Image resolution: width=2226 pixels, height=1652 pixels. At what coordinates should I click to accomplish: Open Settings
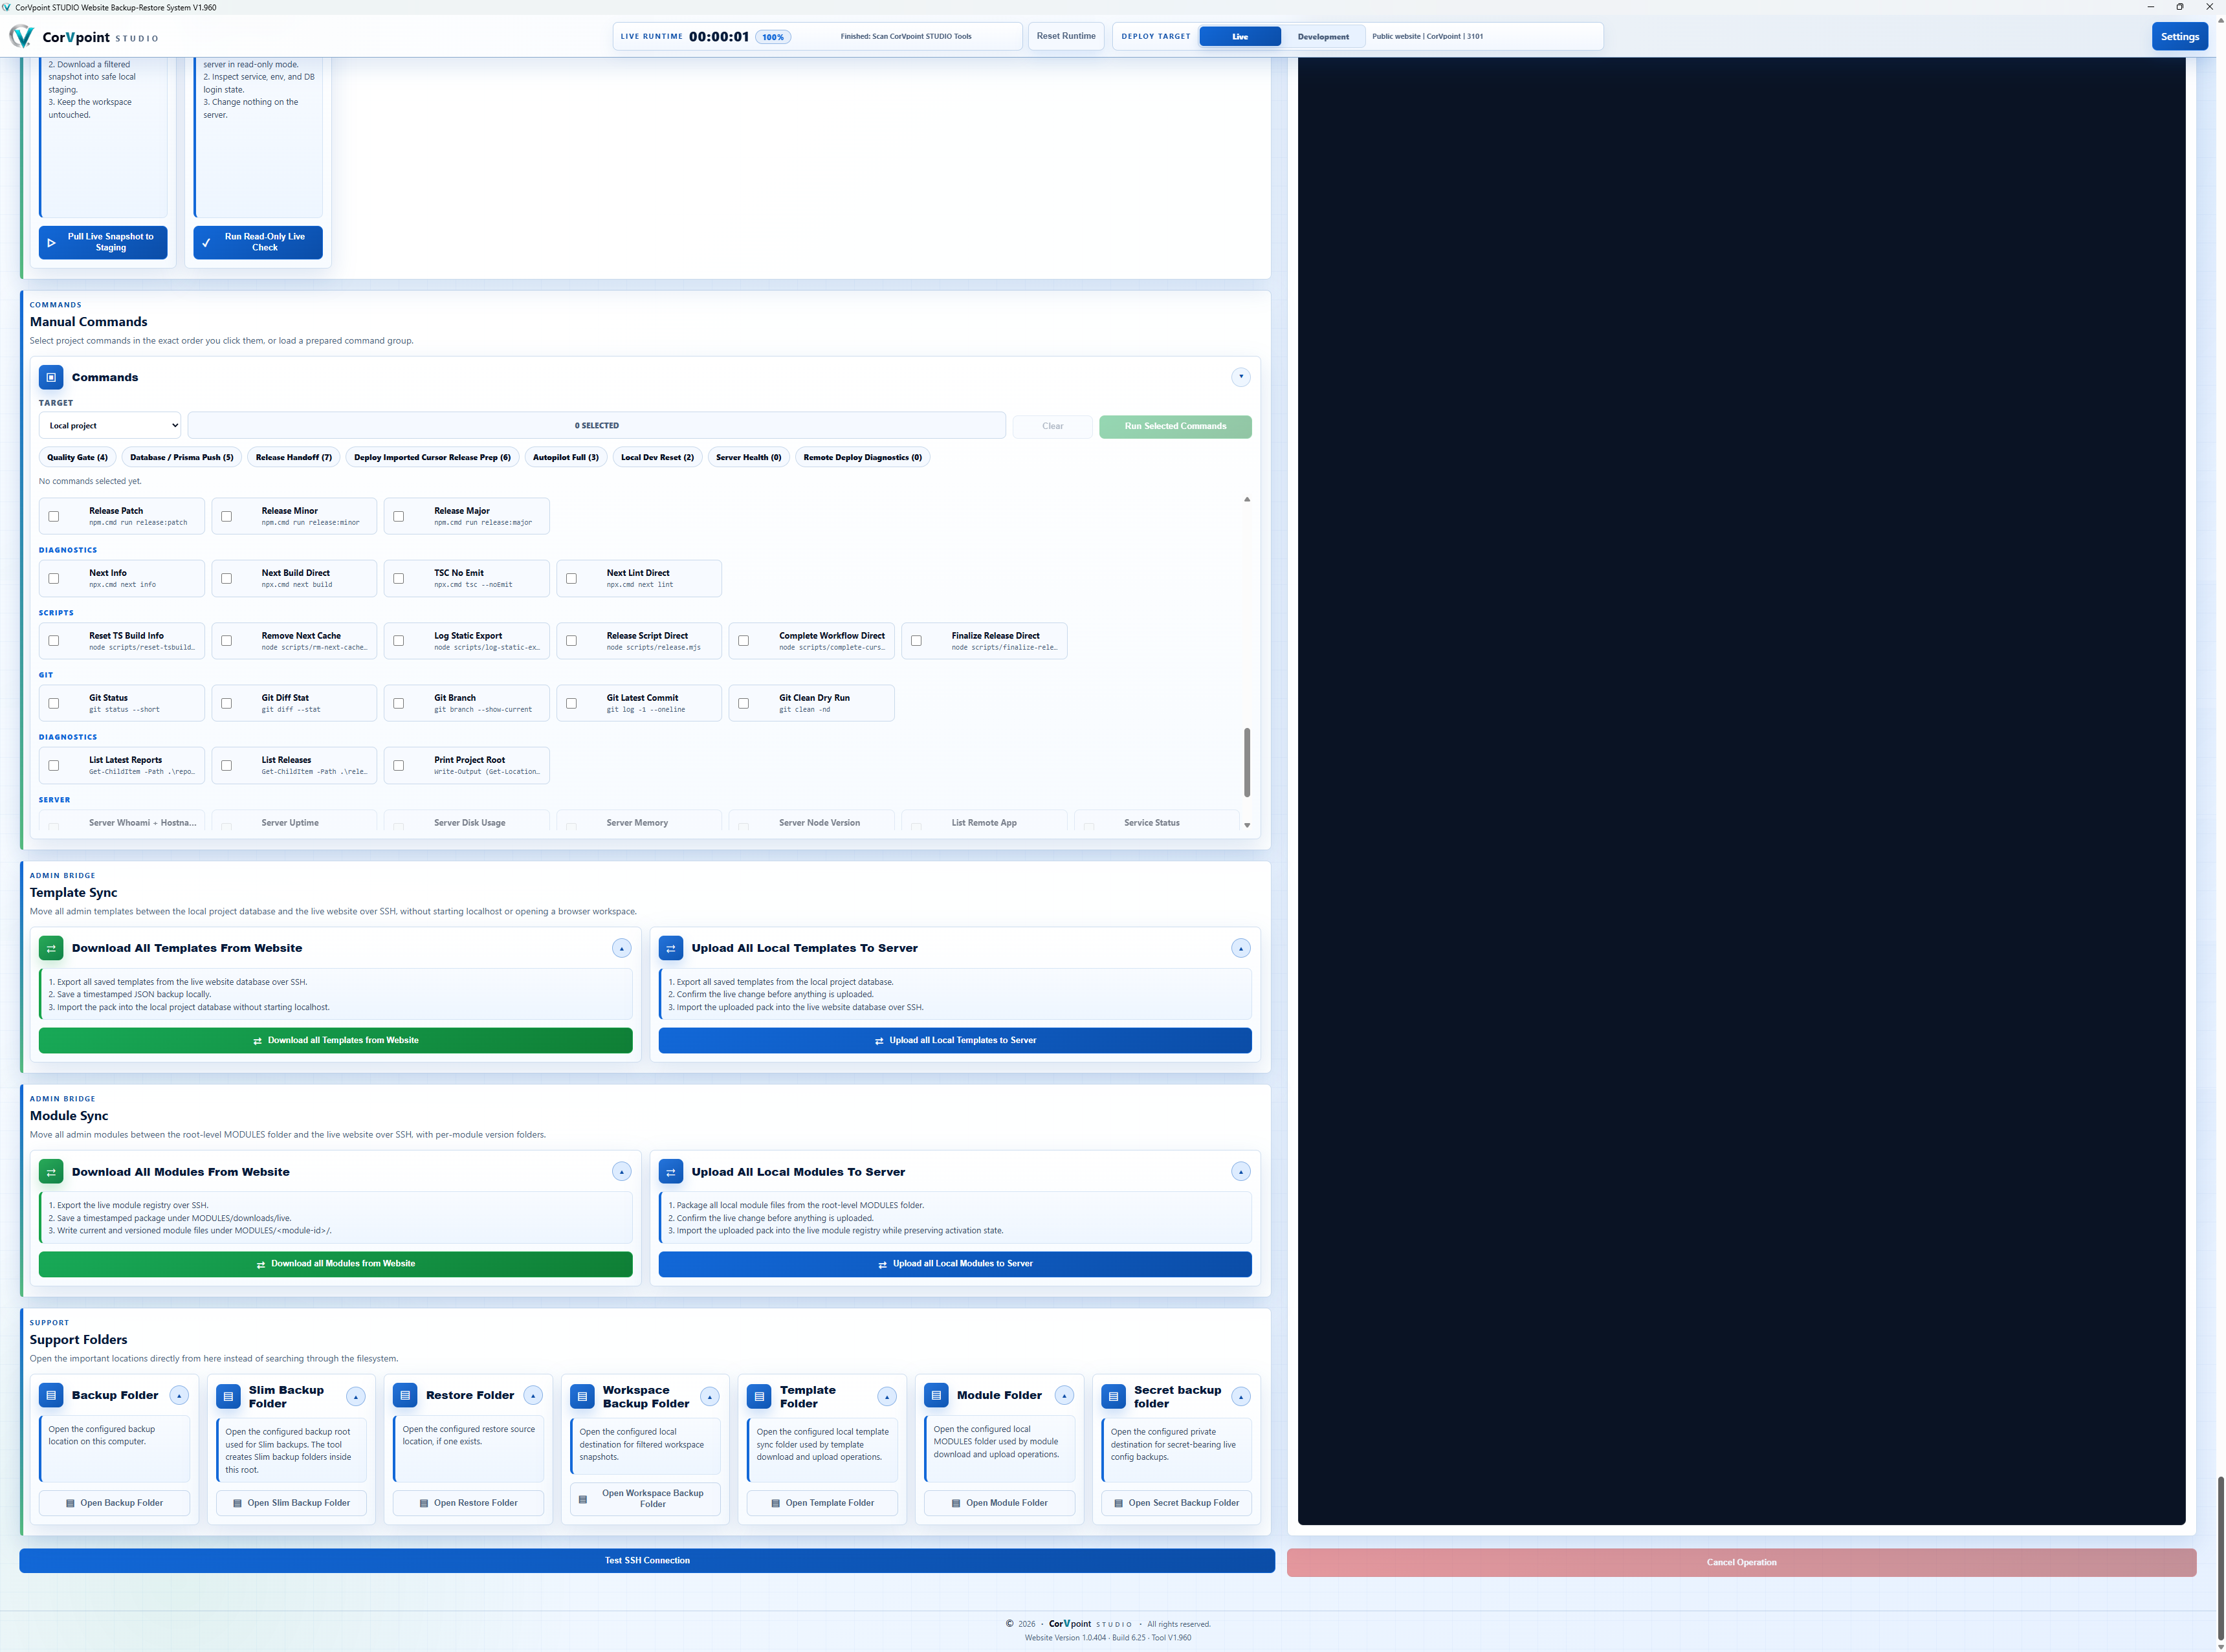point(2180,37)
